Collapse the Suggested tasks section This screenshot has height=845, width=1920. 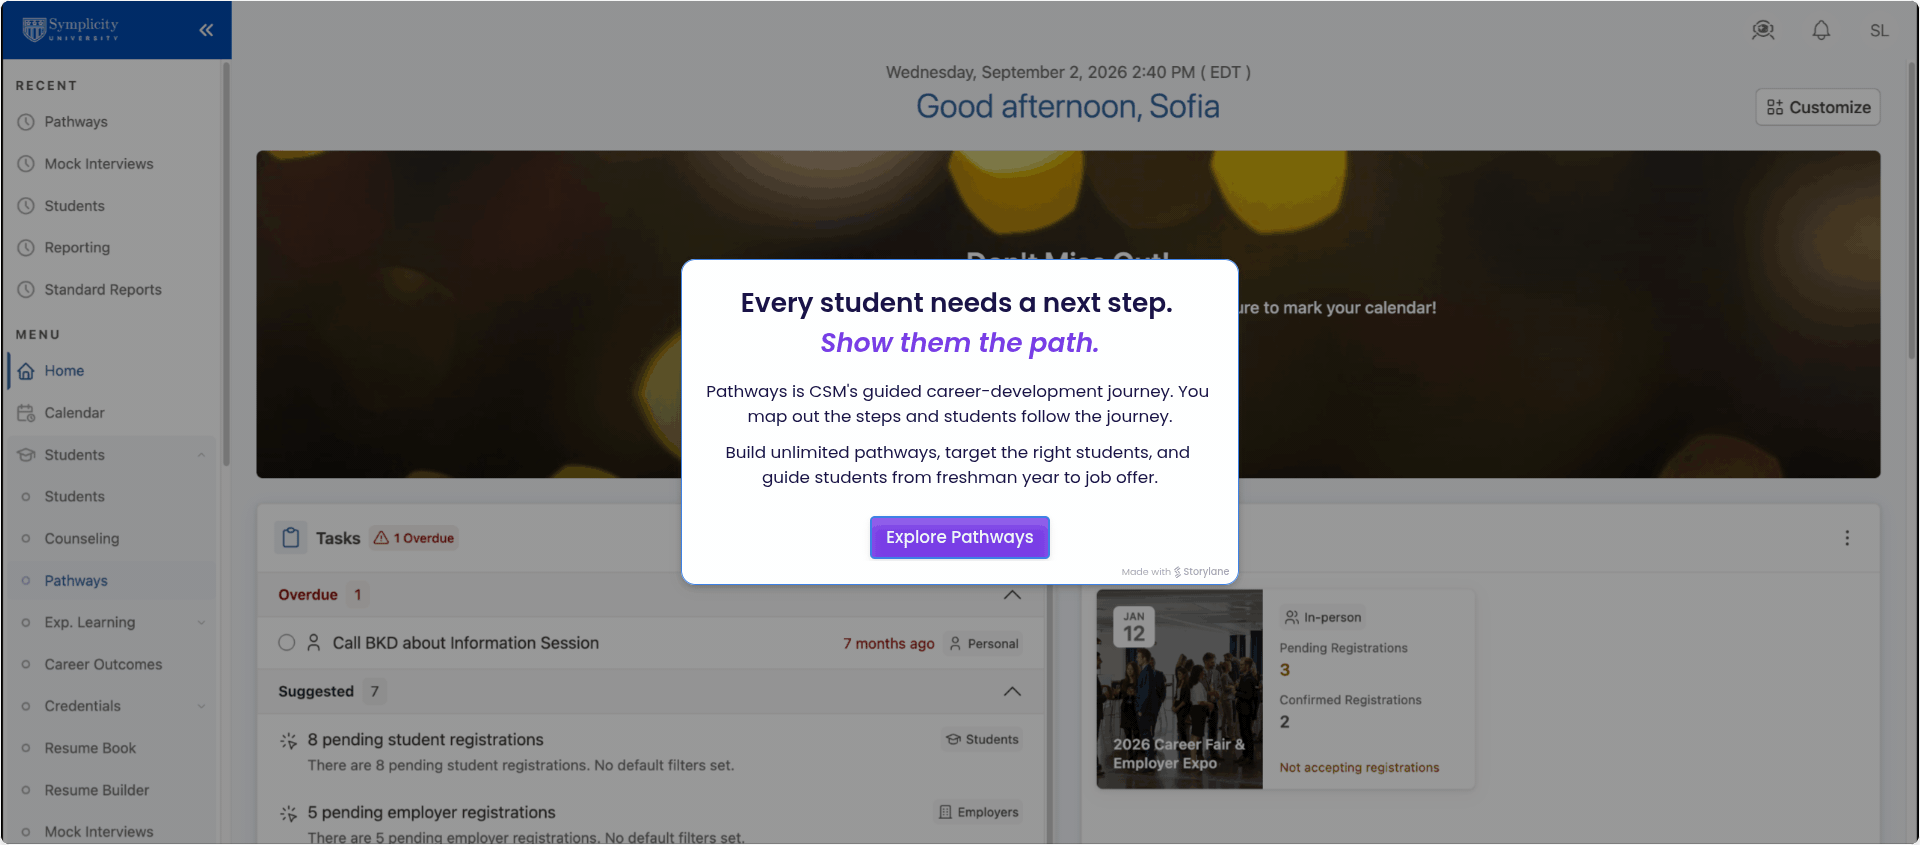[x=1012, y=691]
